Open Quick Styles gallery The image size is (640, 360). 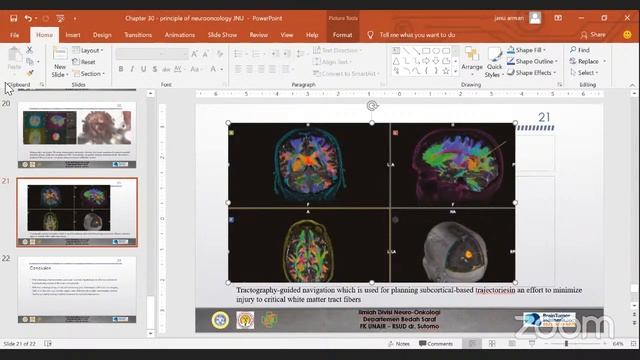pos(494,62)
